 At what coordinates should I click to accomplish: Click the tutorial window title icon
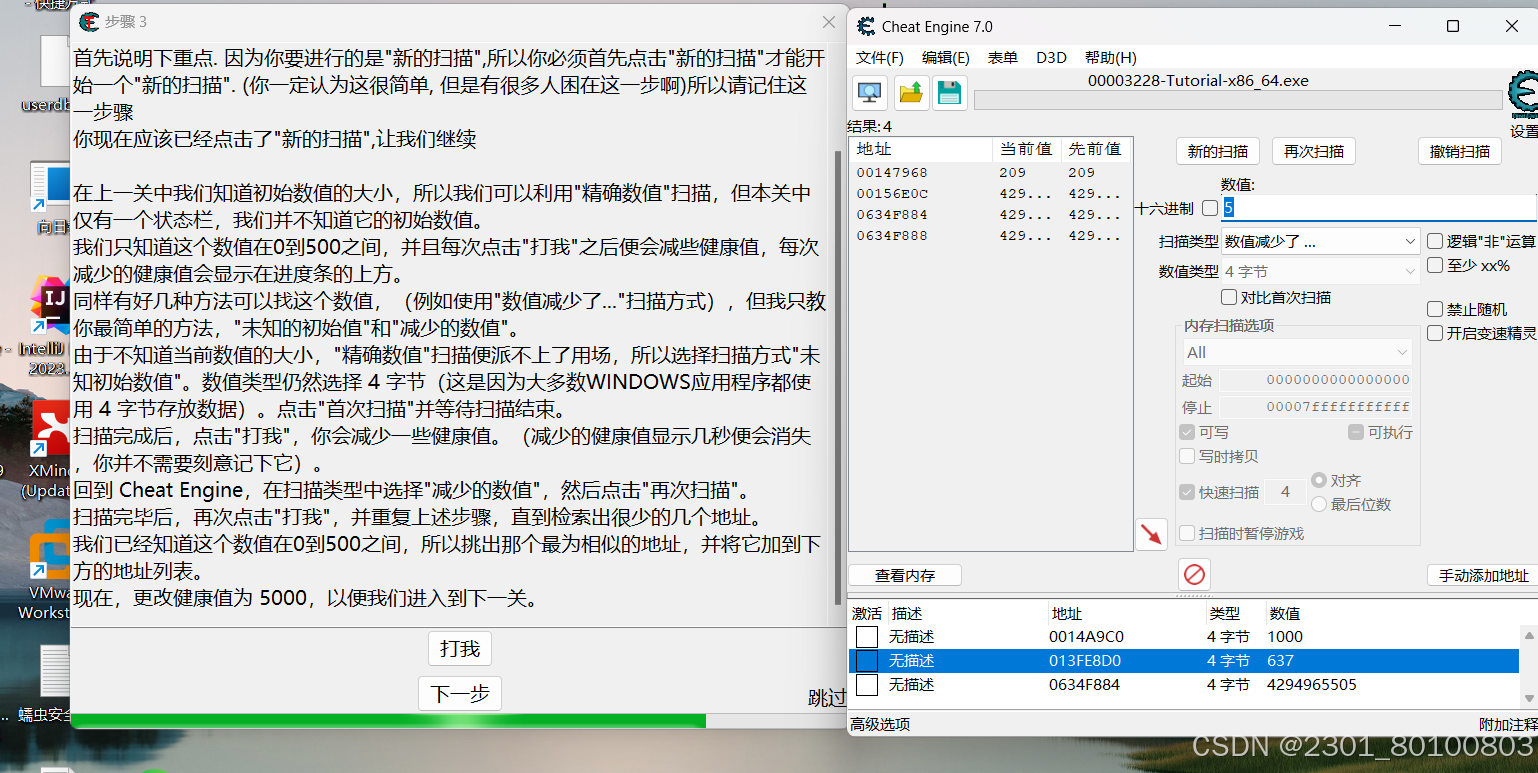tap(89, 22)
